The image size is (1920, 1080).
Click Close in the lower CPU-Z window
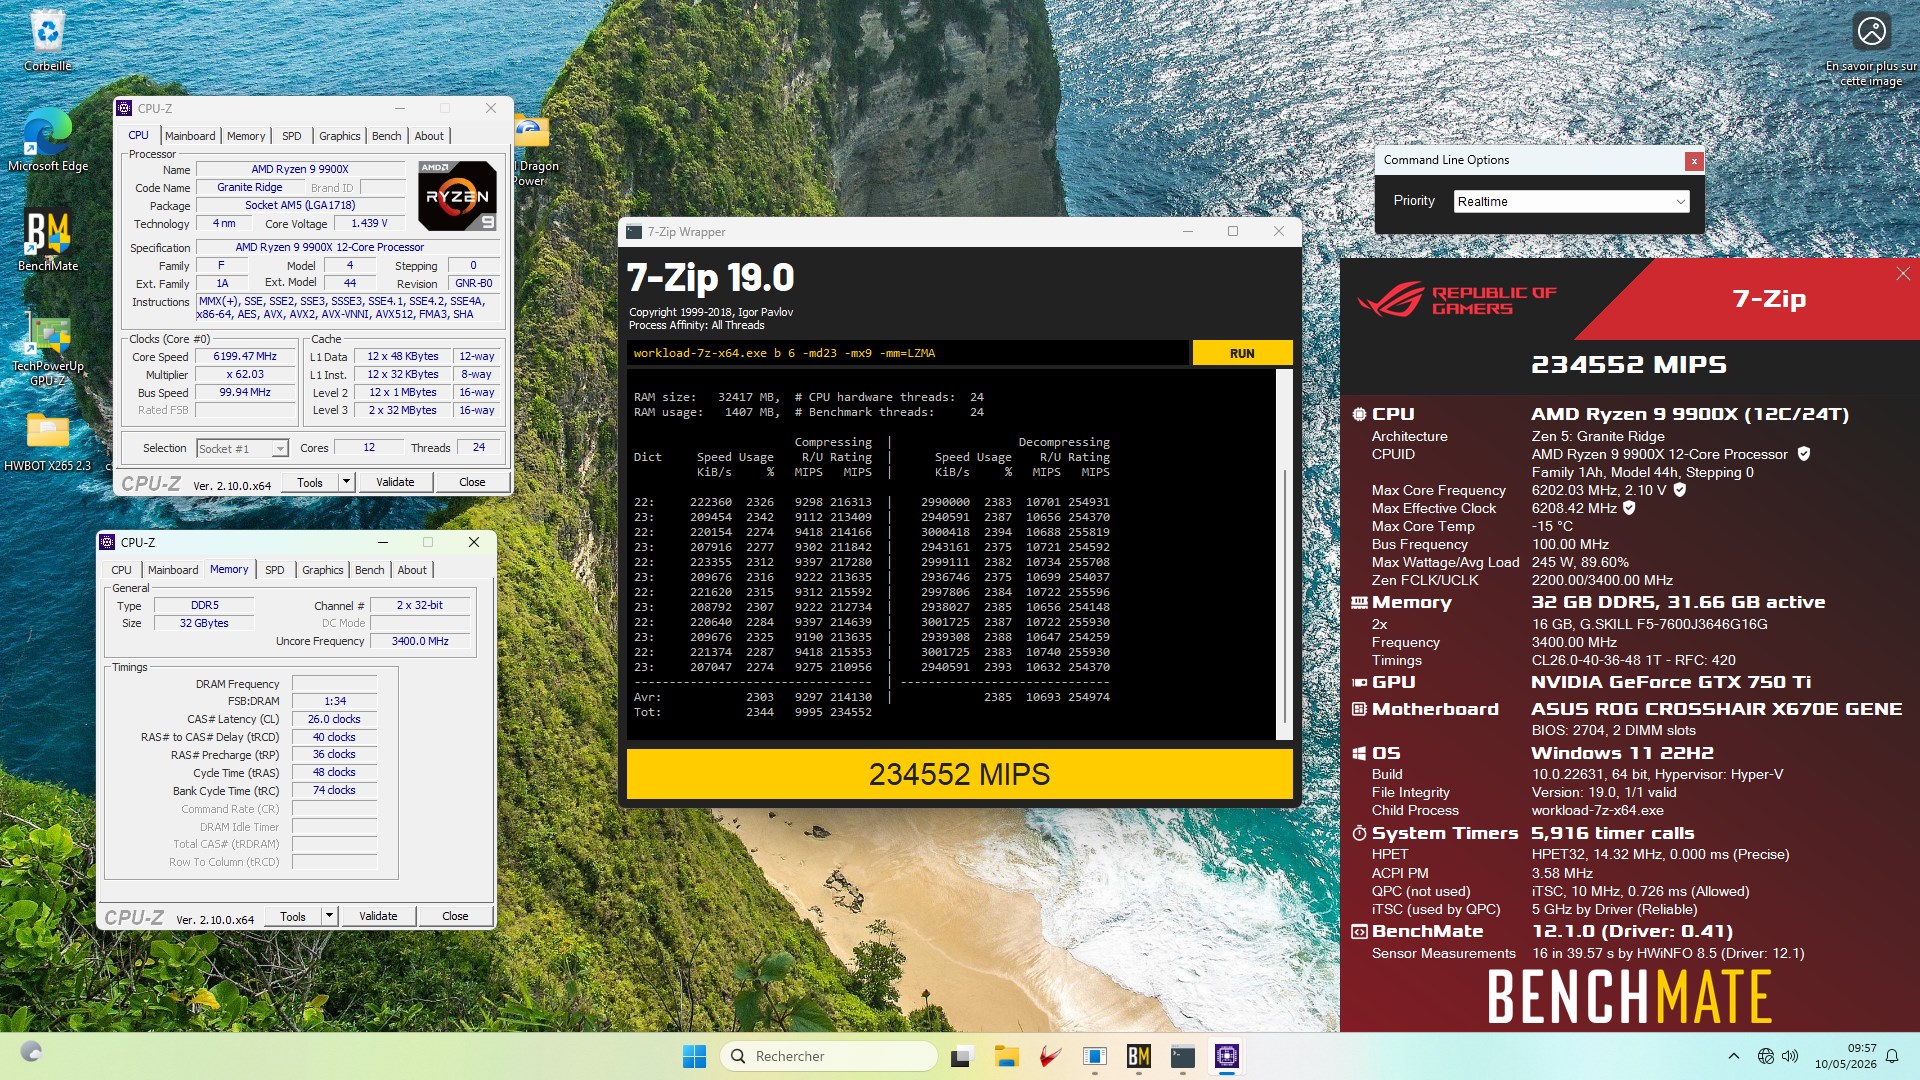455,916
